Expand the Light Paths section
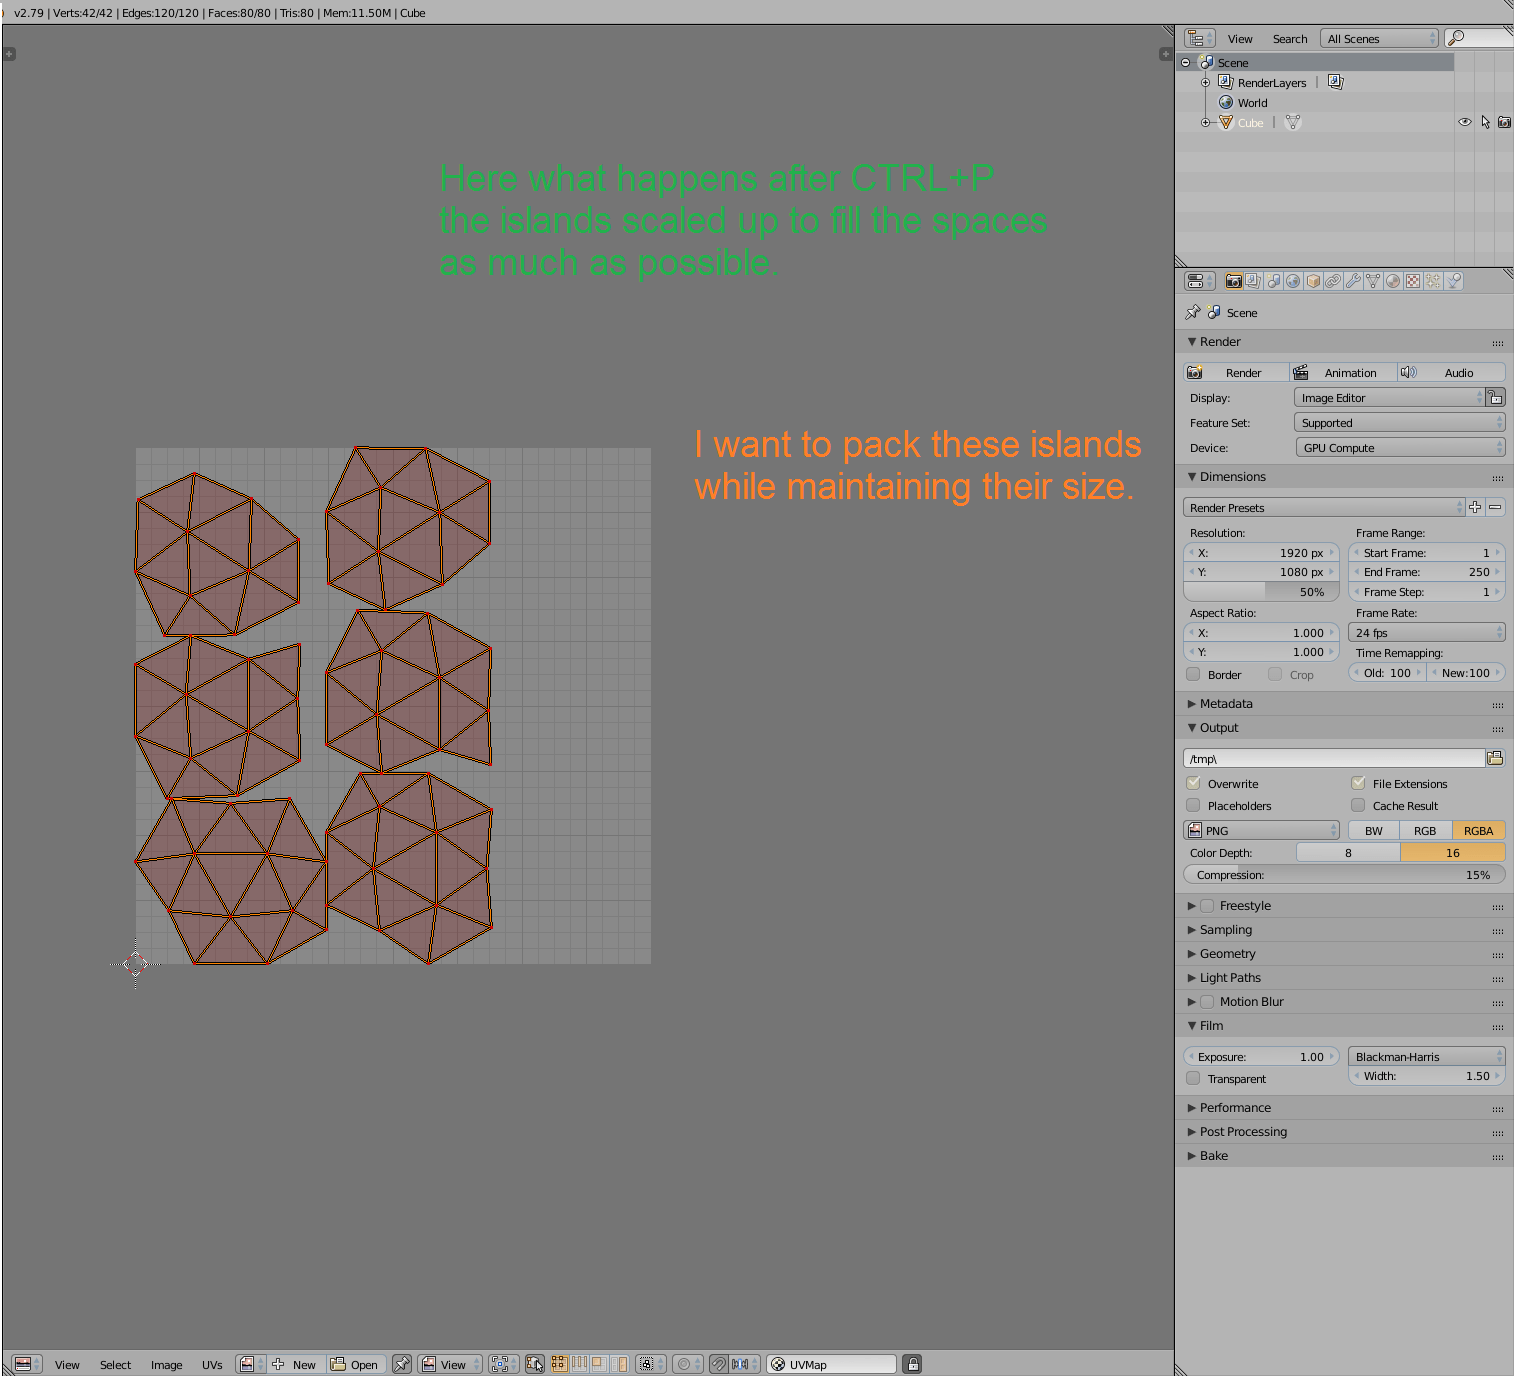The height and width of the screenshot is (1378, 1516). [x=1229, y=977]
